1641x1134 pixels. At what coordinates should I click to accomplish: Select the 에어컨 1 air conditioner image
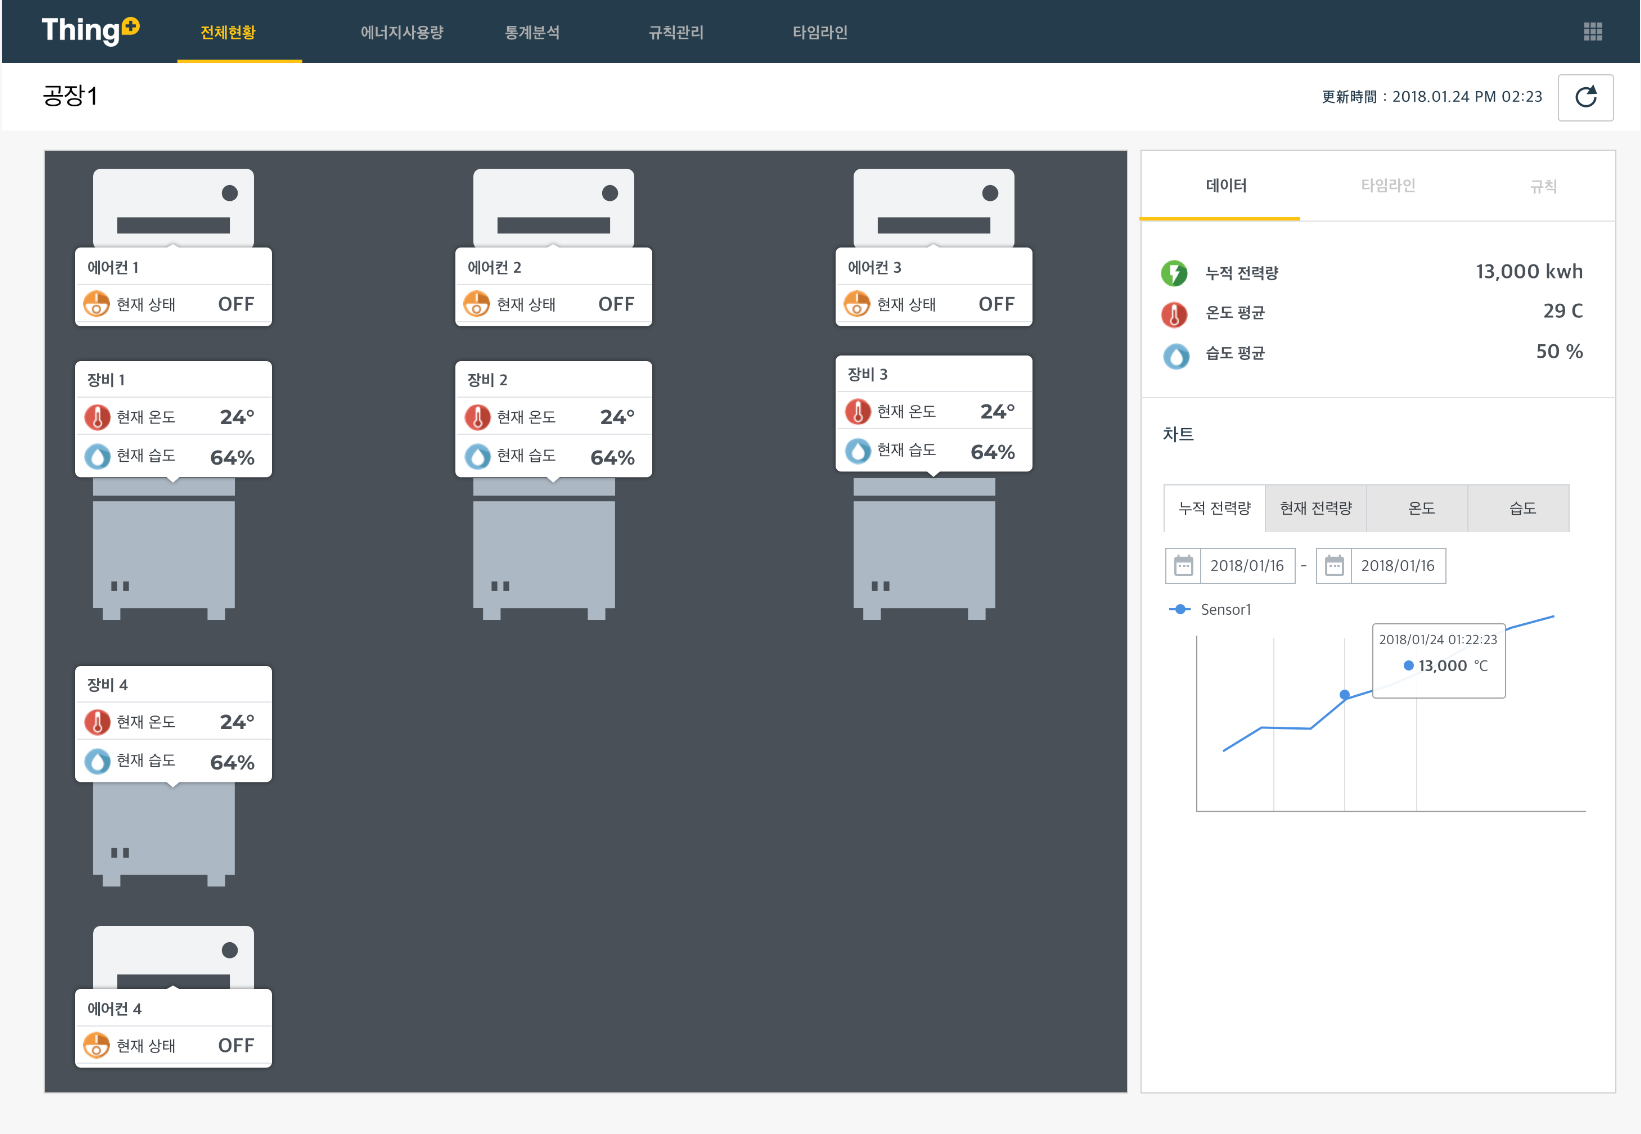pyautogui.click(x=173, y=207)
